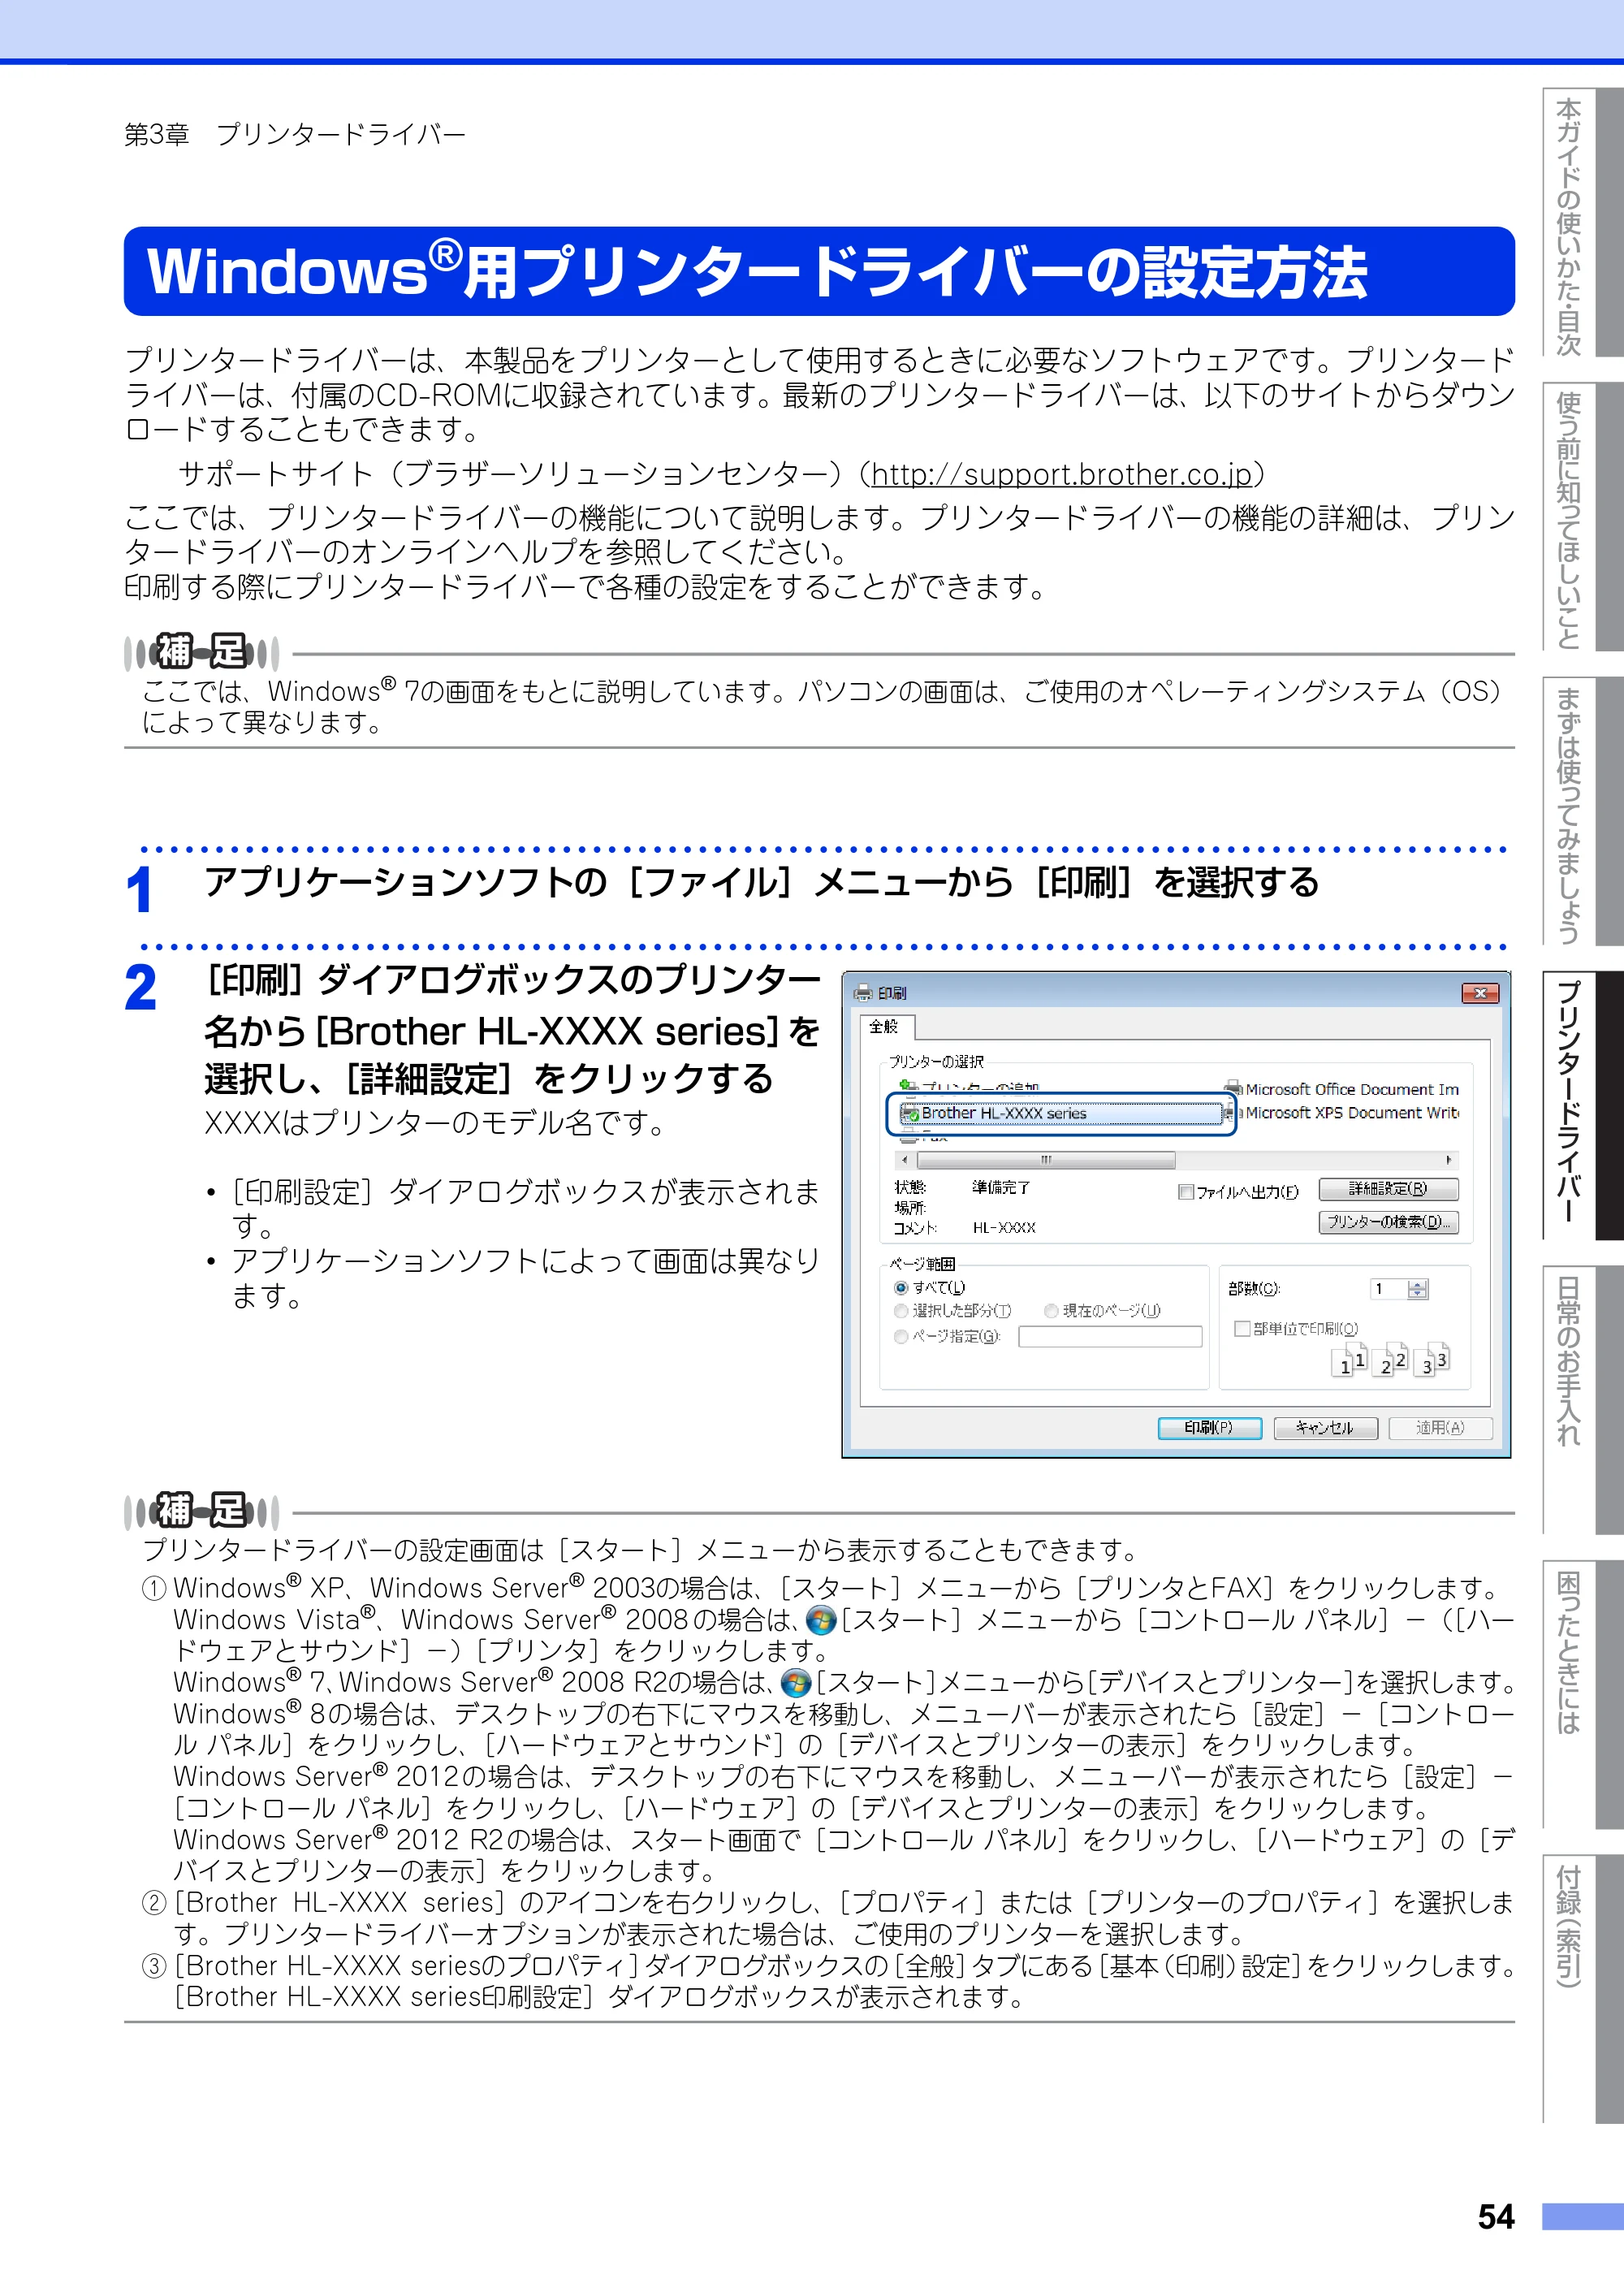Click left arrow of printer list scrollbar
The image size is (1624, 2292).
coord(905,1160)
